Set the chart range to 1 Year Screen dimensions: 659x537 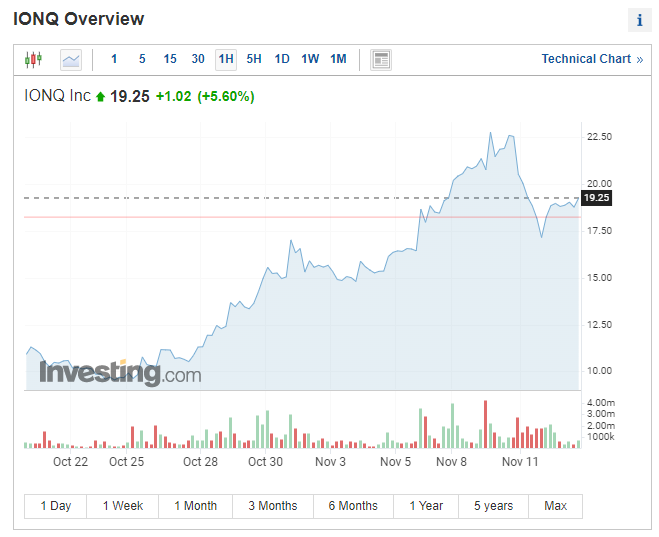point(426,506)
